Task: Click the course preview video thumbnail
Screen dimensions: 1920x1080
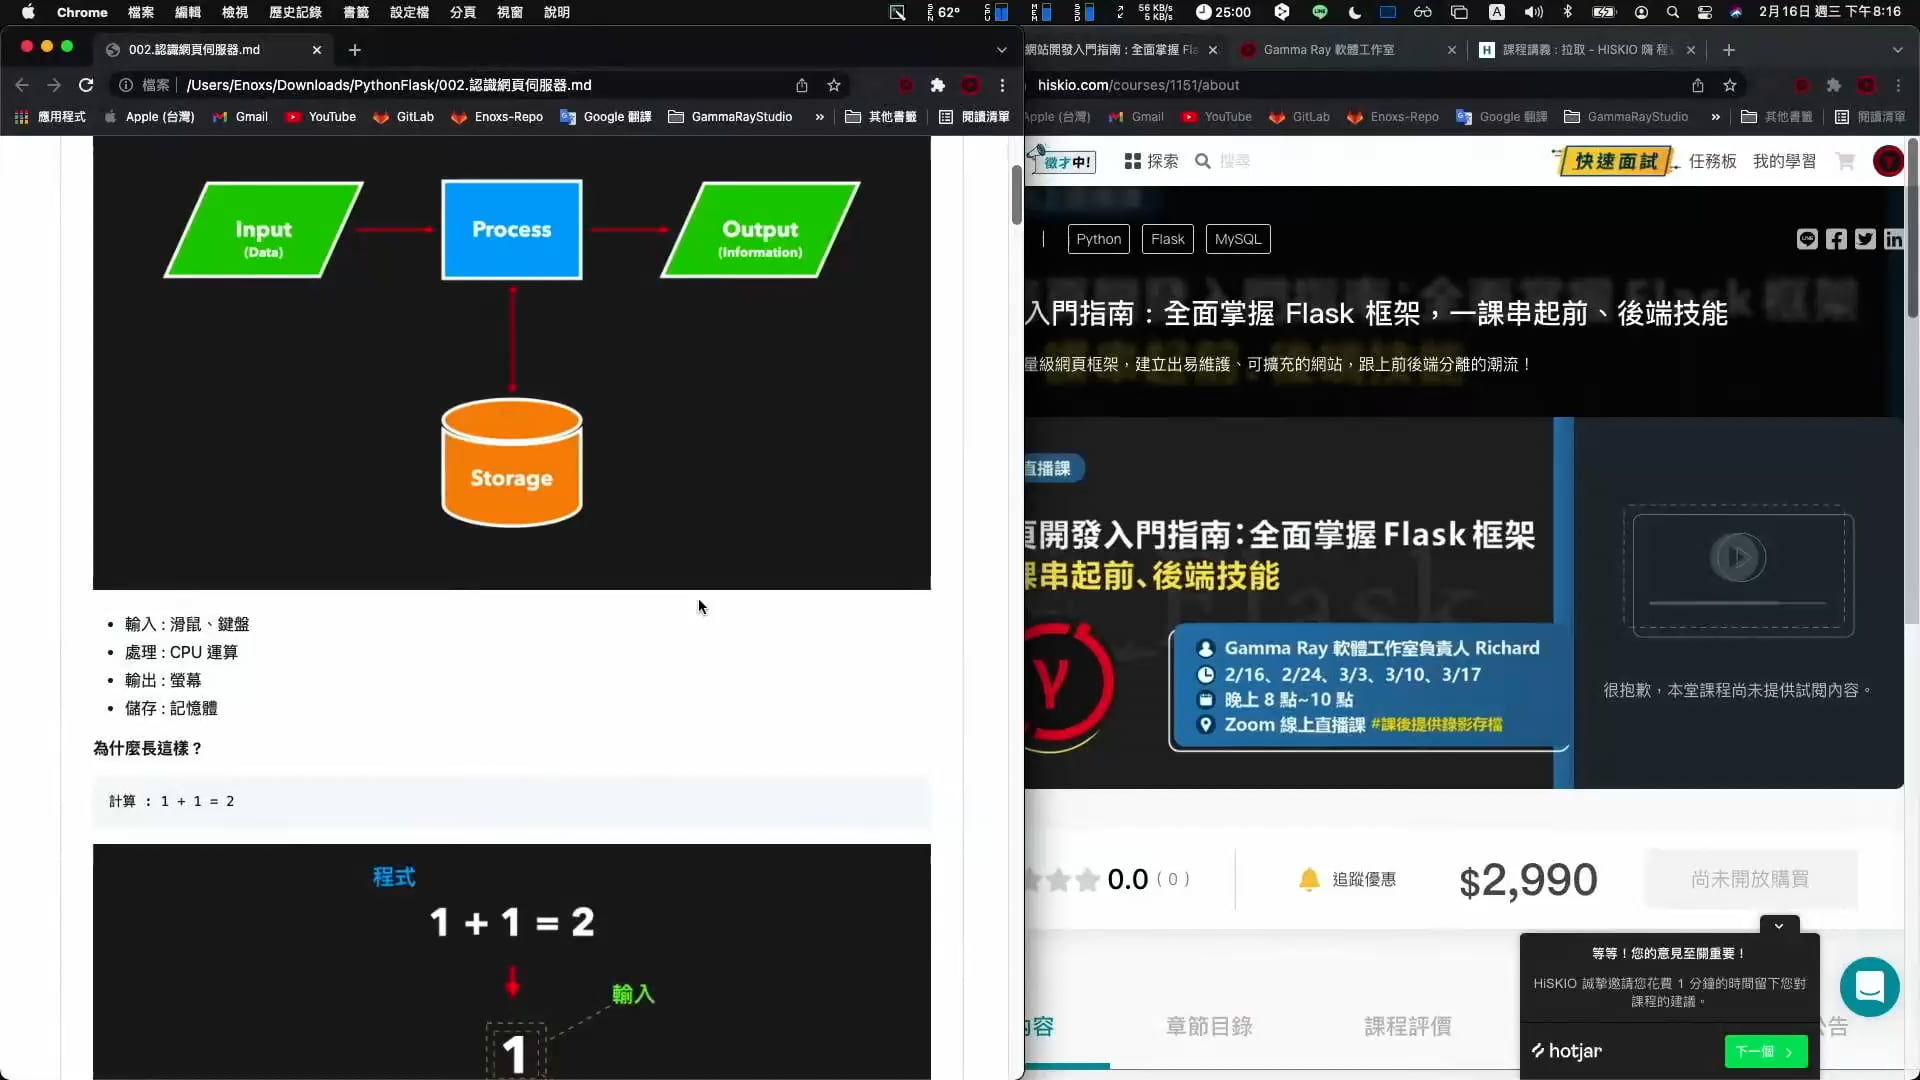Action: click(x=1738, y=557)
